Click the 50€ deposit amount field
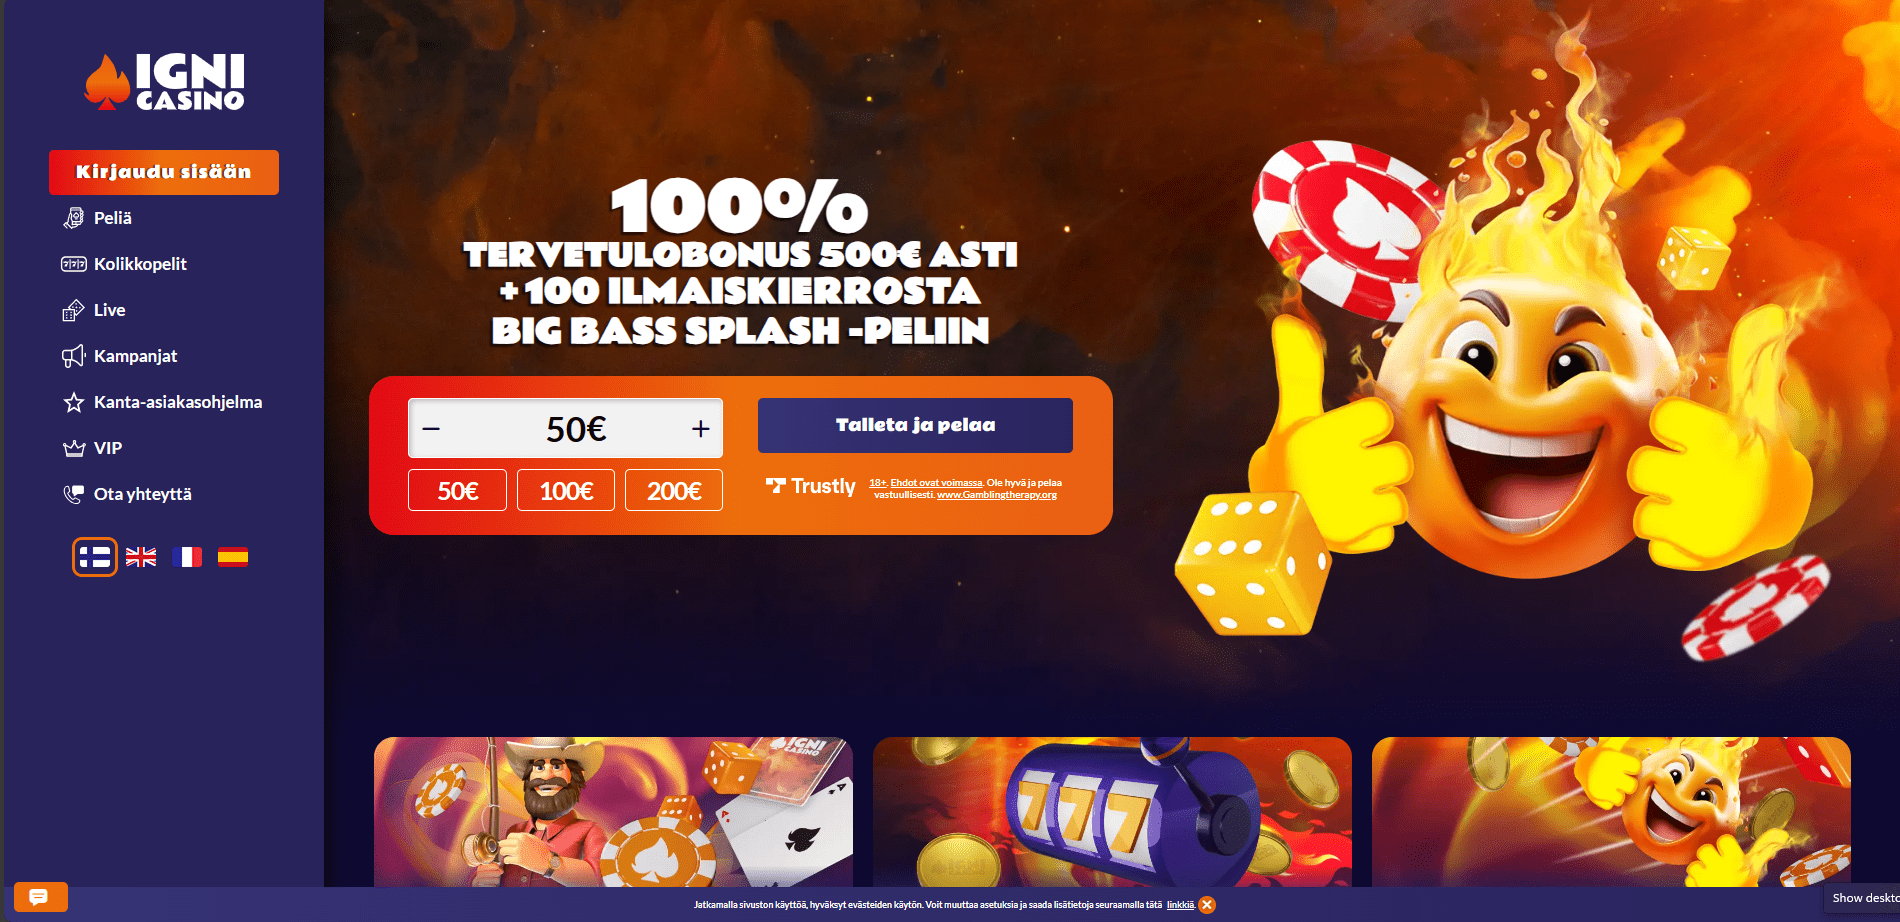Viewport: 1900px width, 922px height. (x=576, y=429)
